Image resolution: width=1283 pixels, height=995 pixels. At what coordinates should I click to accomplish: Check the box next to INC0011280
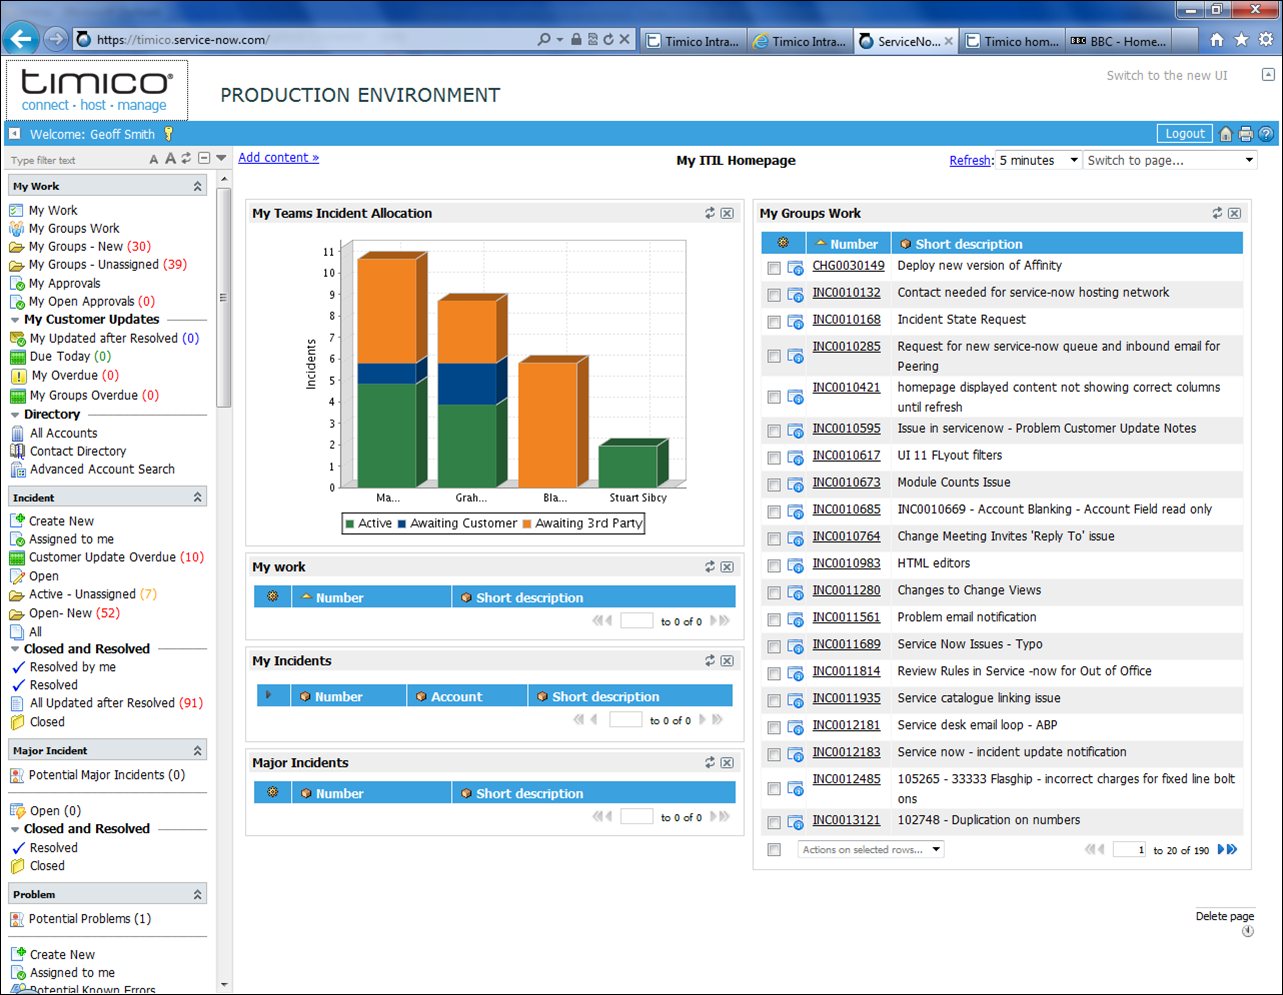[774, 594]
